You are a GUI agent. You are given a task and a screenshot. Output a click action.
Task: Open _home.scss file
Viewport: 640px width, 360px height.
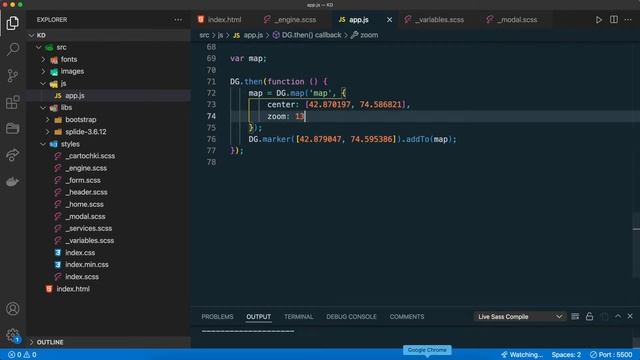click(109, 204)
